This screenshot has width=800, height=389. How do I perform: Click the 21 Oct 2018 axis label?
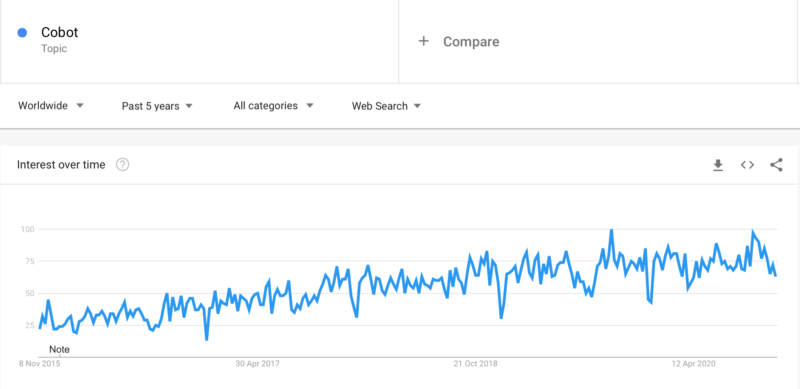476,364
